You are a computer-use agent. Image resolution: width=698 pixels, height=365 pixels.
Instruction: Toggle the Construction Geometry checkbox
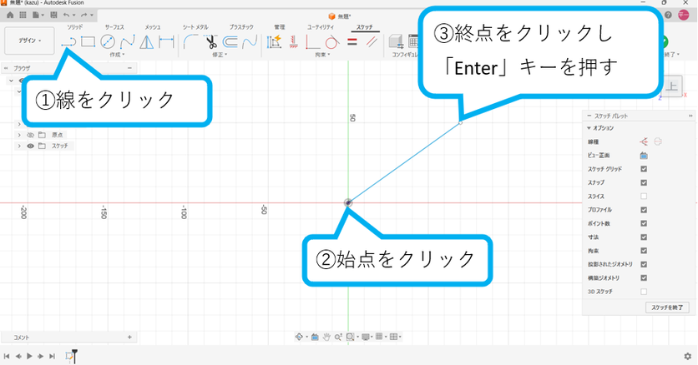(x=644, y=278)
